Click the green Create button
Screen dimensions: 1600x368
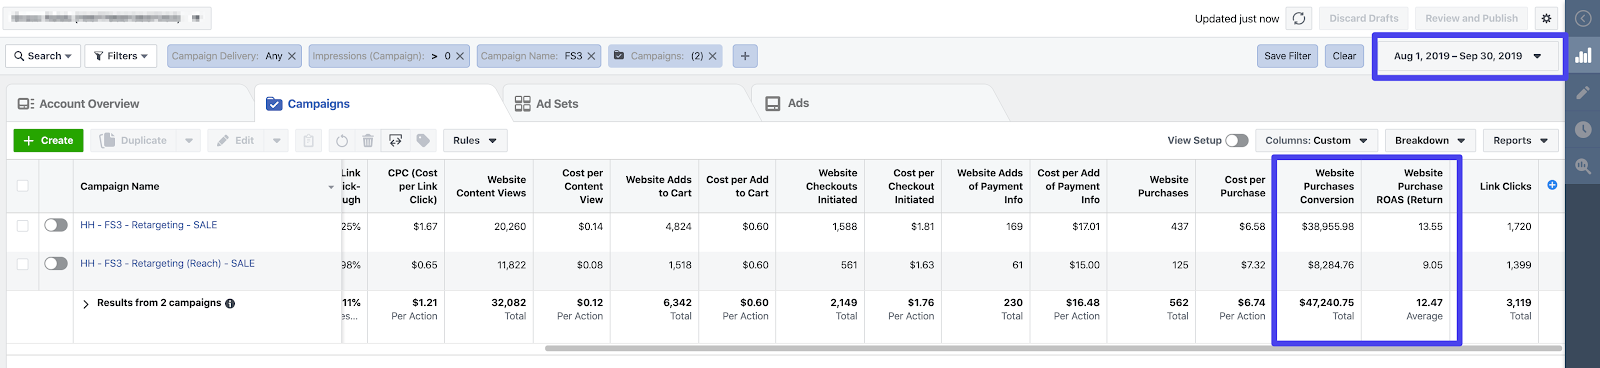(48, 141)
